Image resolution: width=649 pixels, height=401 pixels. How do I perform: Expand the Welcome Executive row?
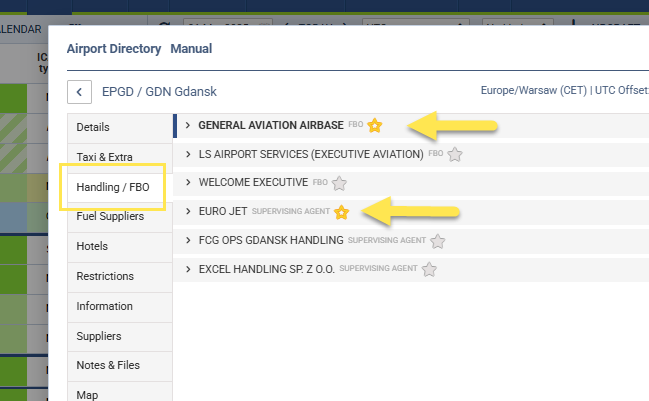(188, 182)
